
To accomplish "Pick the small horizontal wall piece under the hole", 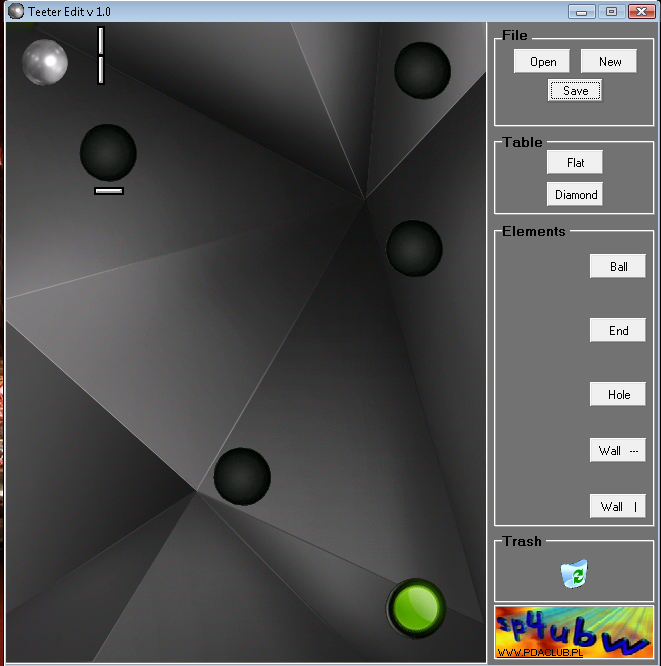I will [x=108, y=190].
